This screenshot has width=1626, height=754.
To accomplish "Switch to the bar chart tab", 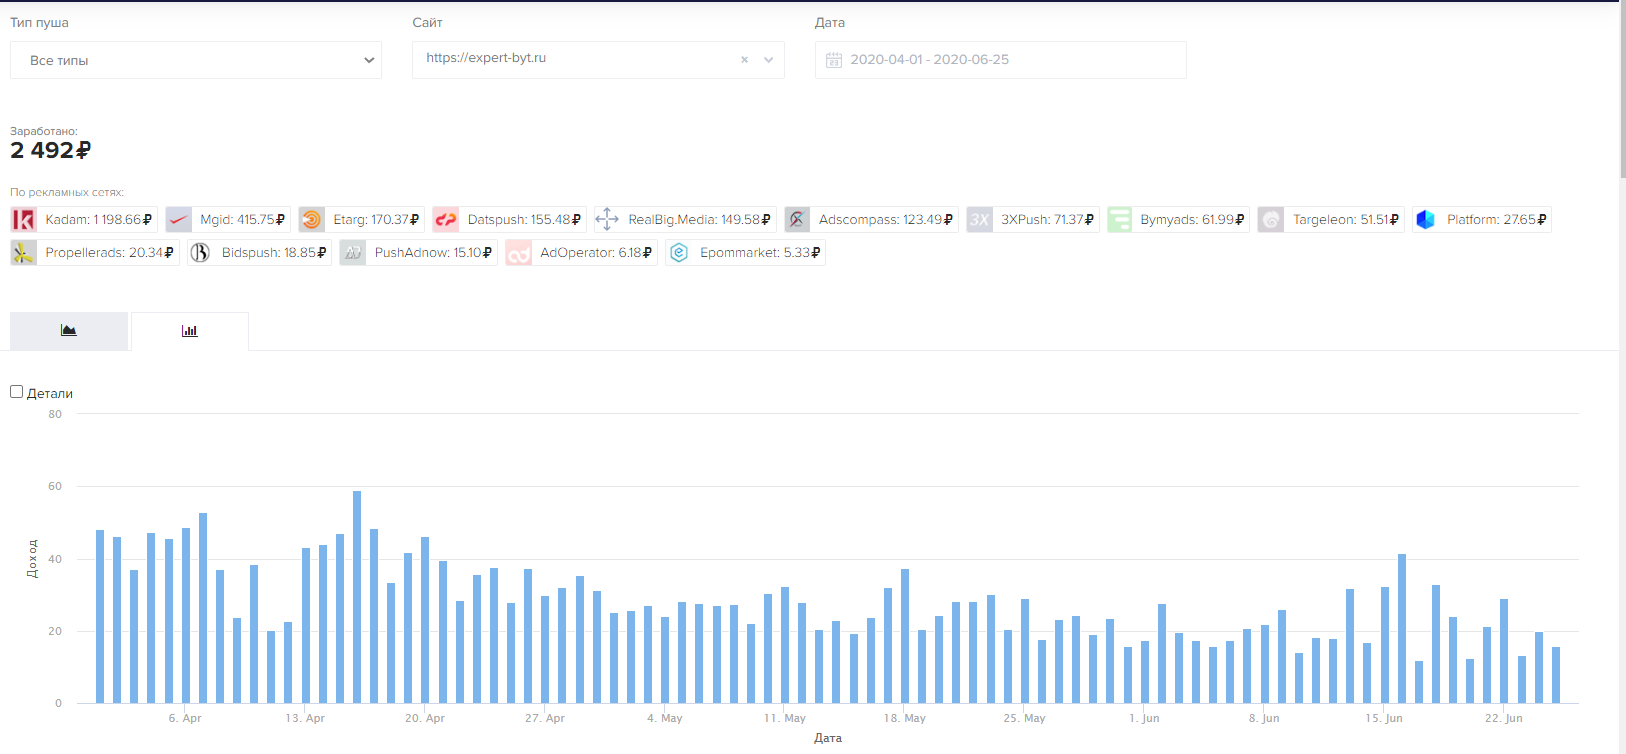I will click(190, 331).
